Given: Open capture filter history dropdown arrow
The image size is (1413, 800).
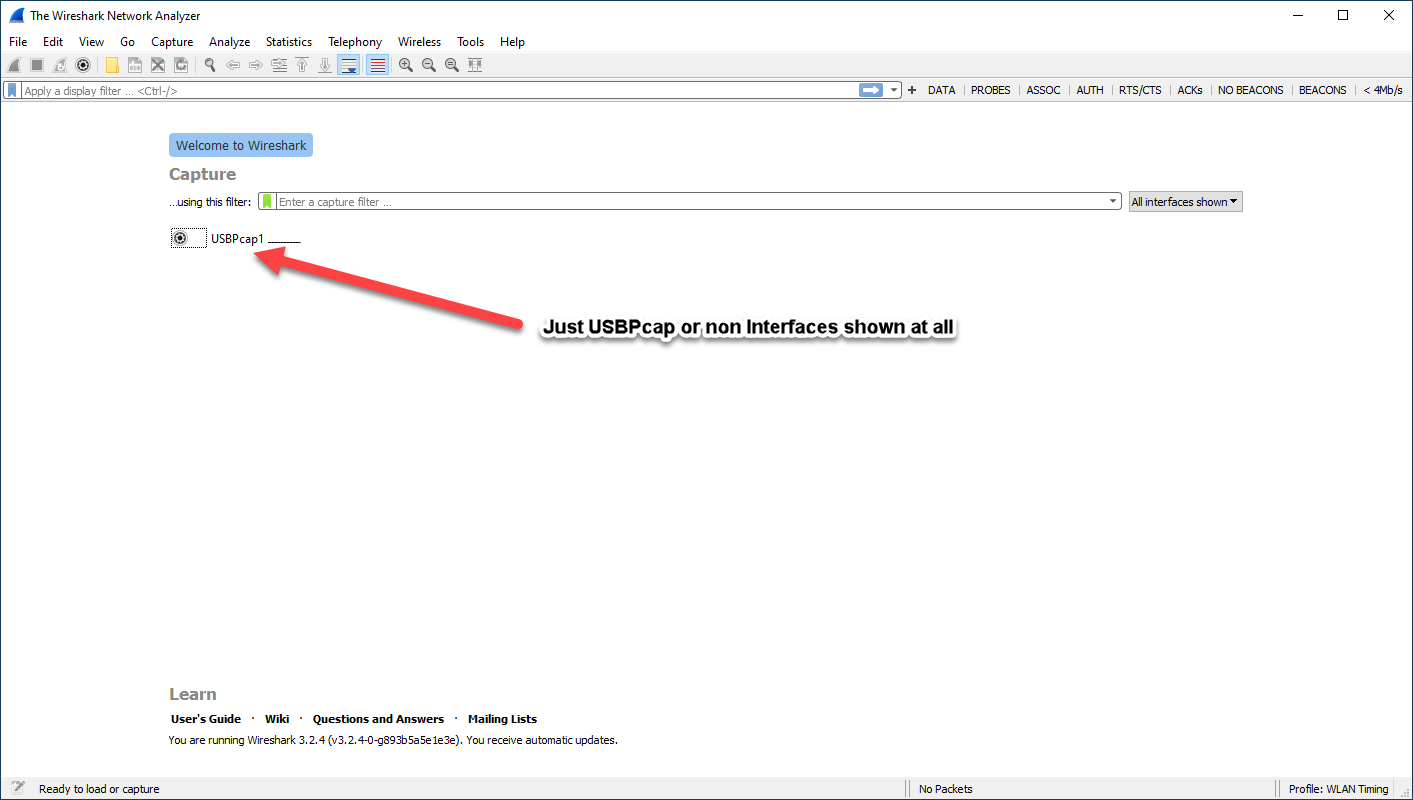Looking at the screenshot, I should tap(1113, 202).
